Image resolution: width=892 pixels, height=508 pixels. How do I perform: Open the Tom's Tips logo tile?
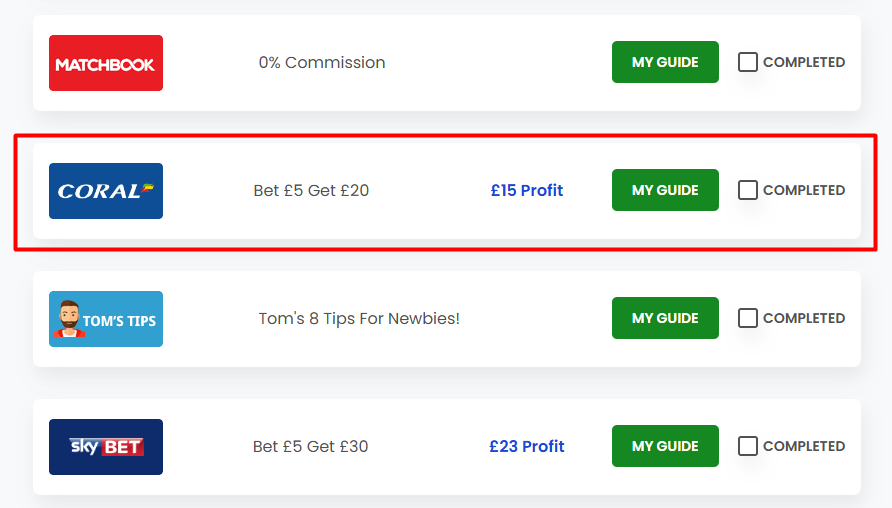106,319
